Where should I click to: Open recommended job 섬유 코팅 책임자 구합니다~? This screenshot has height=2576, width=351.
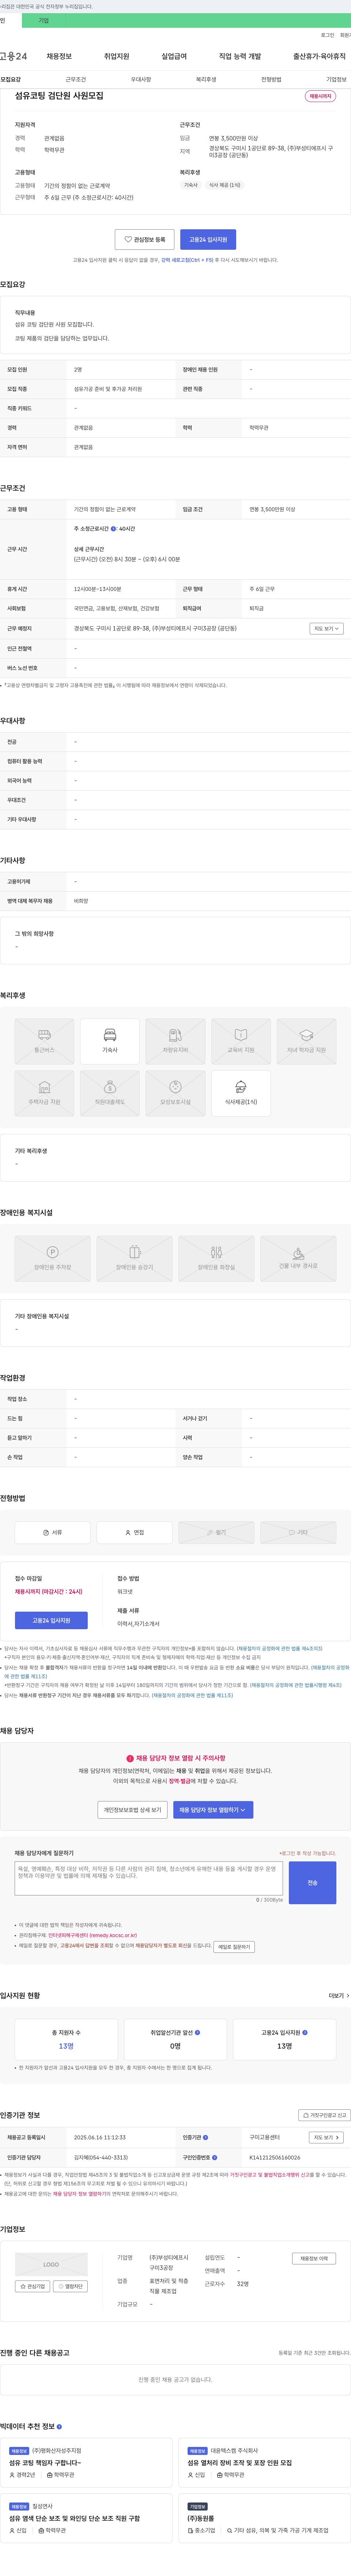pyautogui.click(x=45, y=2463)
